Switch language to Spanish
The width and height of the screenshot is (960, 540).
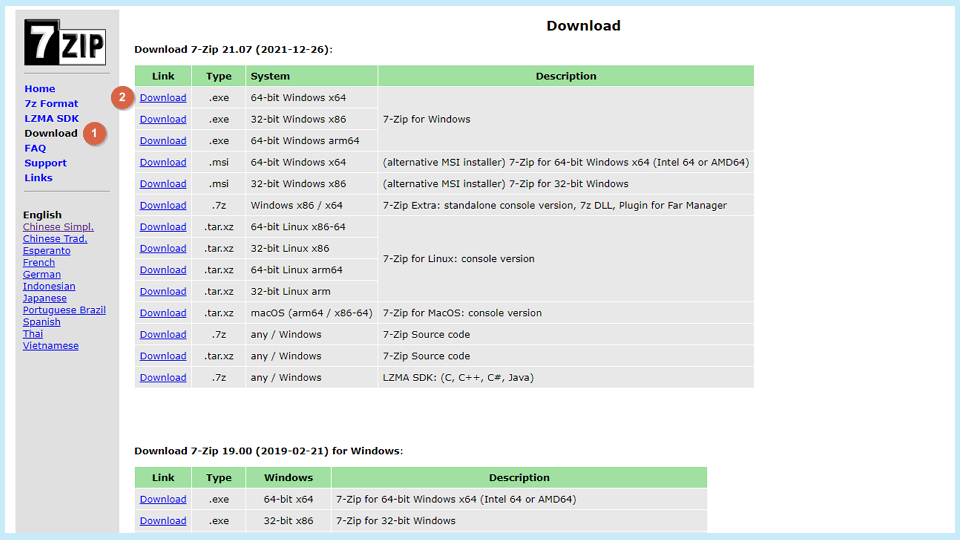pos(42,321)
